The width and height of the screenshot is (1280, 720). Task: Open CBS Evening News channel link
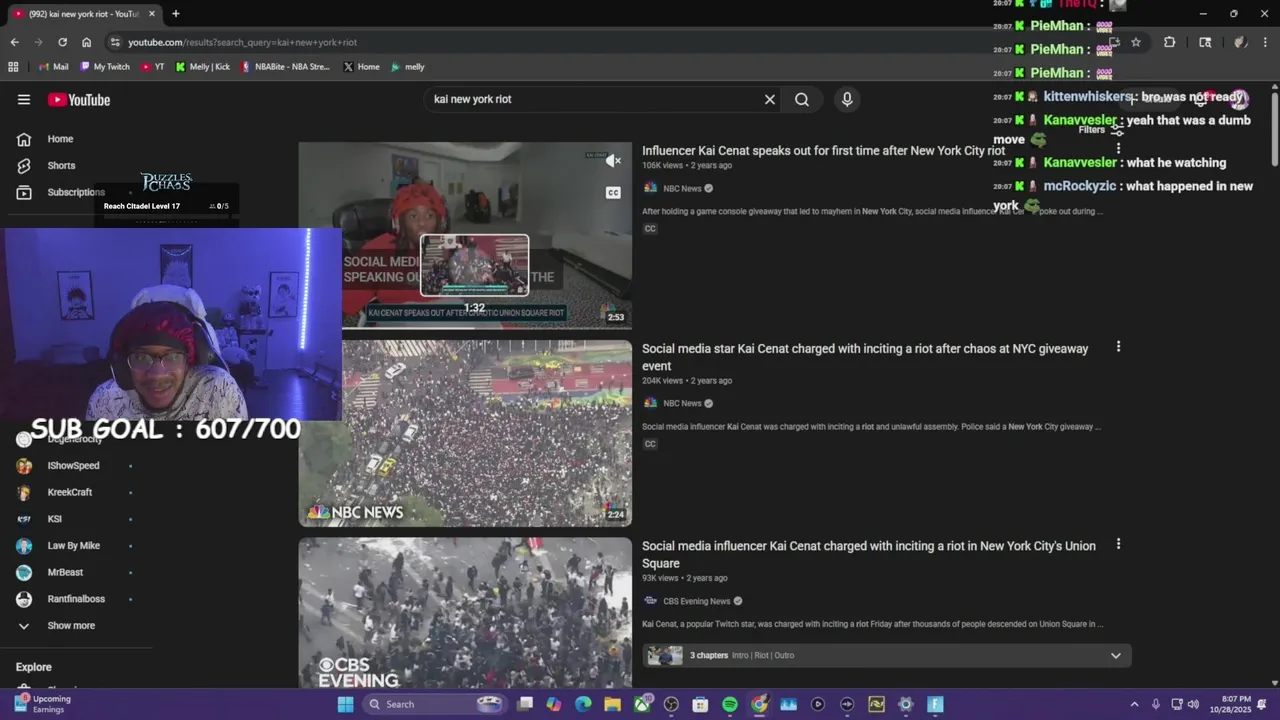click(x=696, y=601)
